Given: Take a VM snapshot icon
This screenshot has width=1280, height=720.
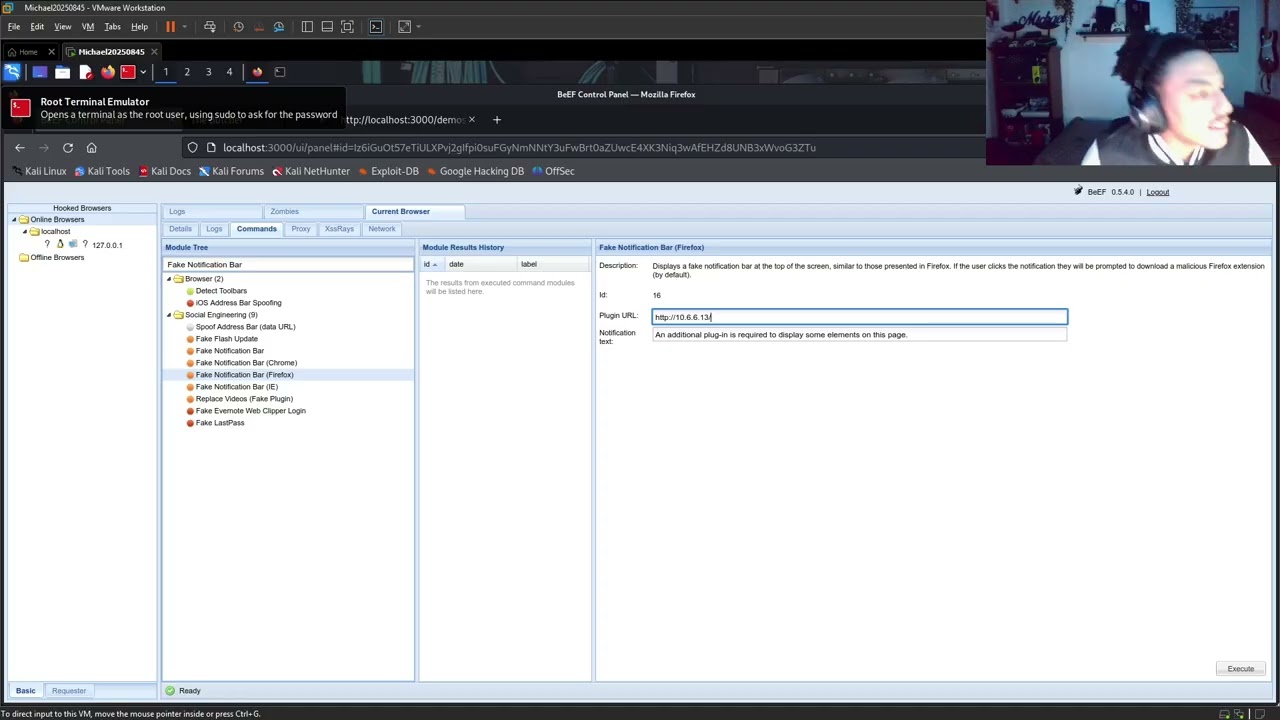Looking at the screenshot, I should pyautogui.click(x=238, y=27).
